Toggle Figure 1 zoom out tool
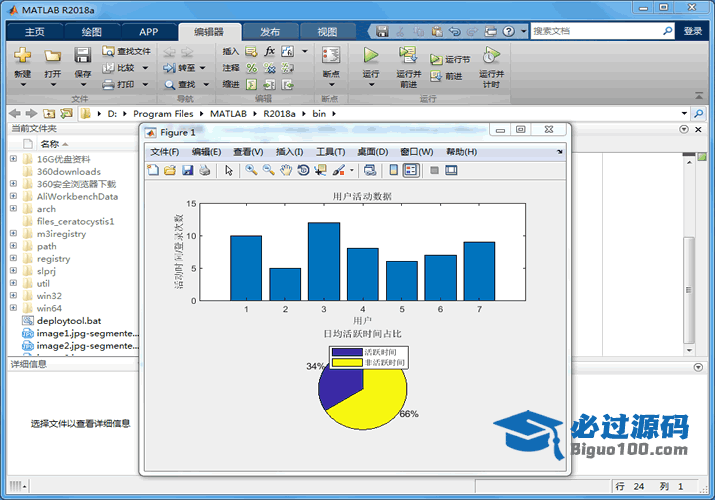Image resolution: width=715 pixels, height=500 pixels. (269, 170)
